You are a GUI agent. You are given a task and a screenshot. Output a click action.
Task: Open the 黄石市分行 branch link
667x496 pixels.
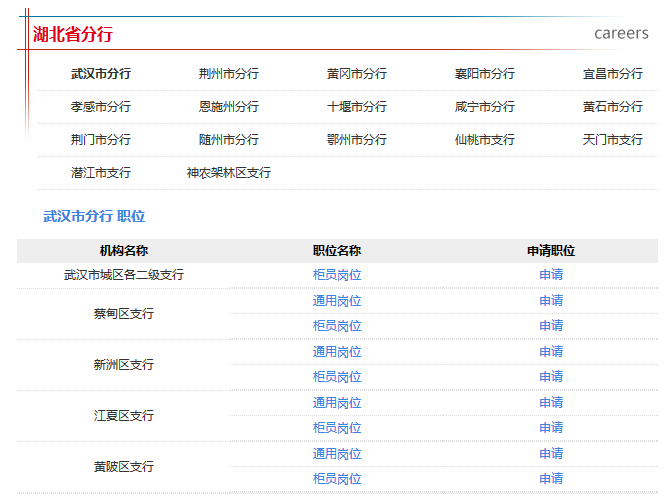612,107
